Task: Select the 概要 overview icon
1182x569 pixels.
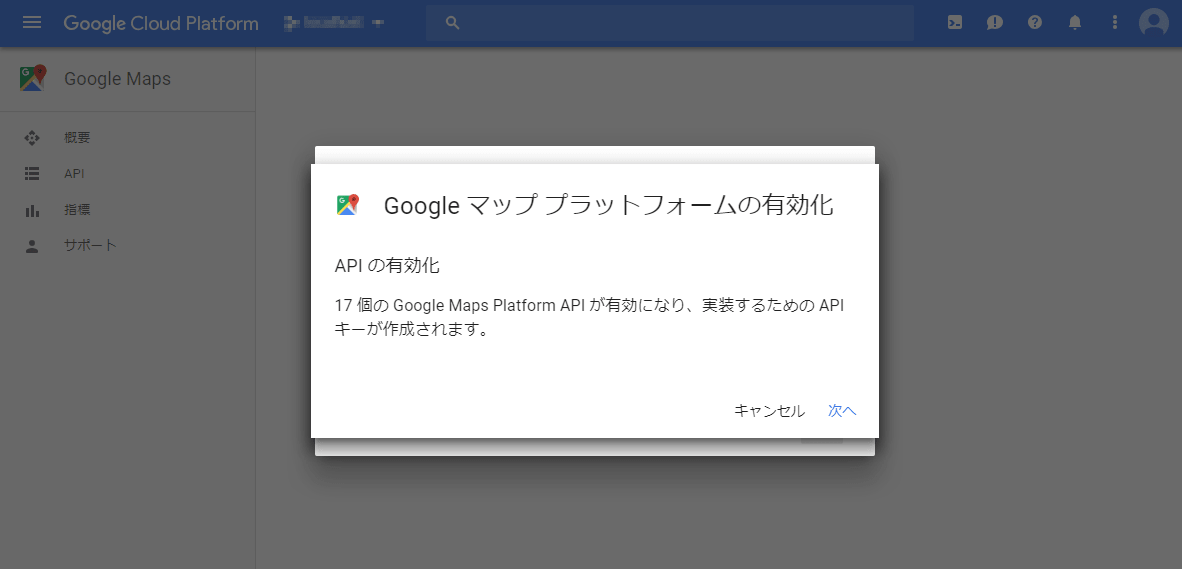Action: 32,138
